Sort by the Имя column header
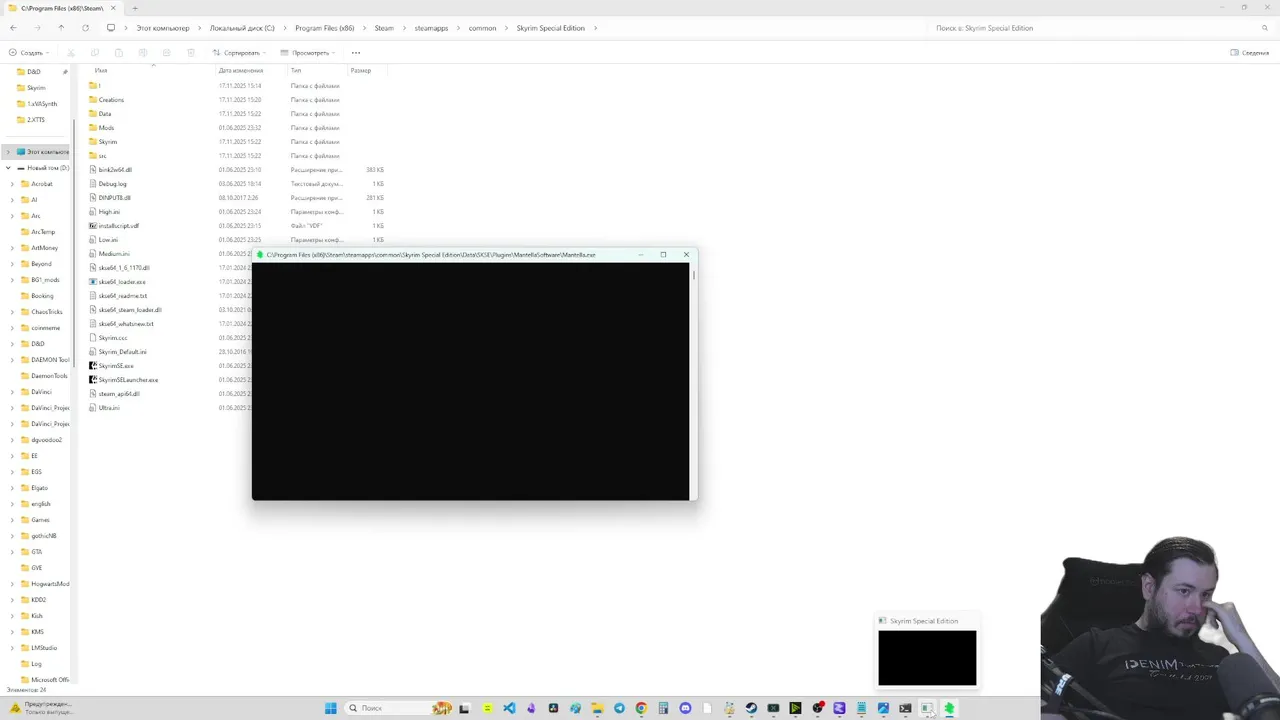The height and width of the screenshot is (720, 1280). click(101, 71)
